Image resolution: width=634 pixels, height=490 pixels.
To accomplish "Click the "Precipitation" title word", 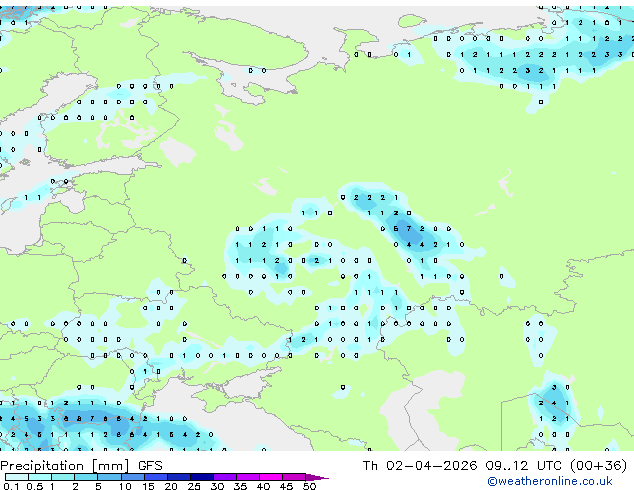I will coord(42,466).
